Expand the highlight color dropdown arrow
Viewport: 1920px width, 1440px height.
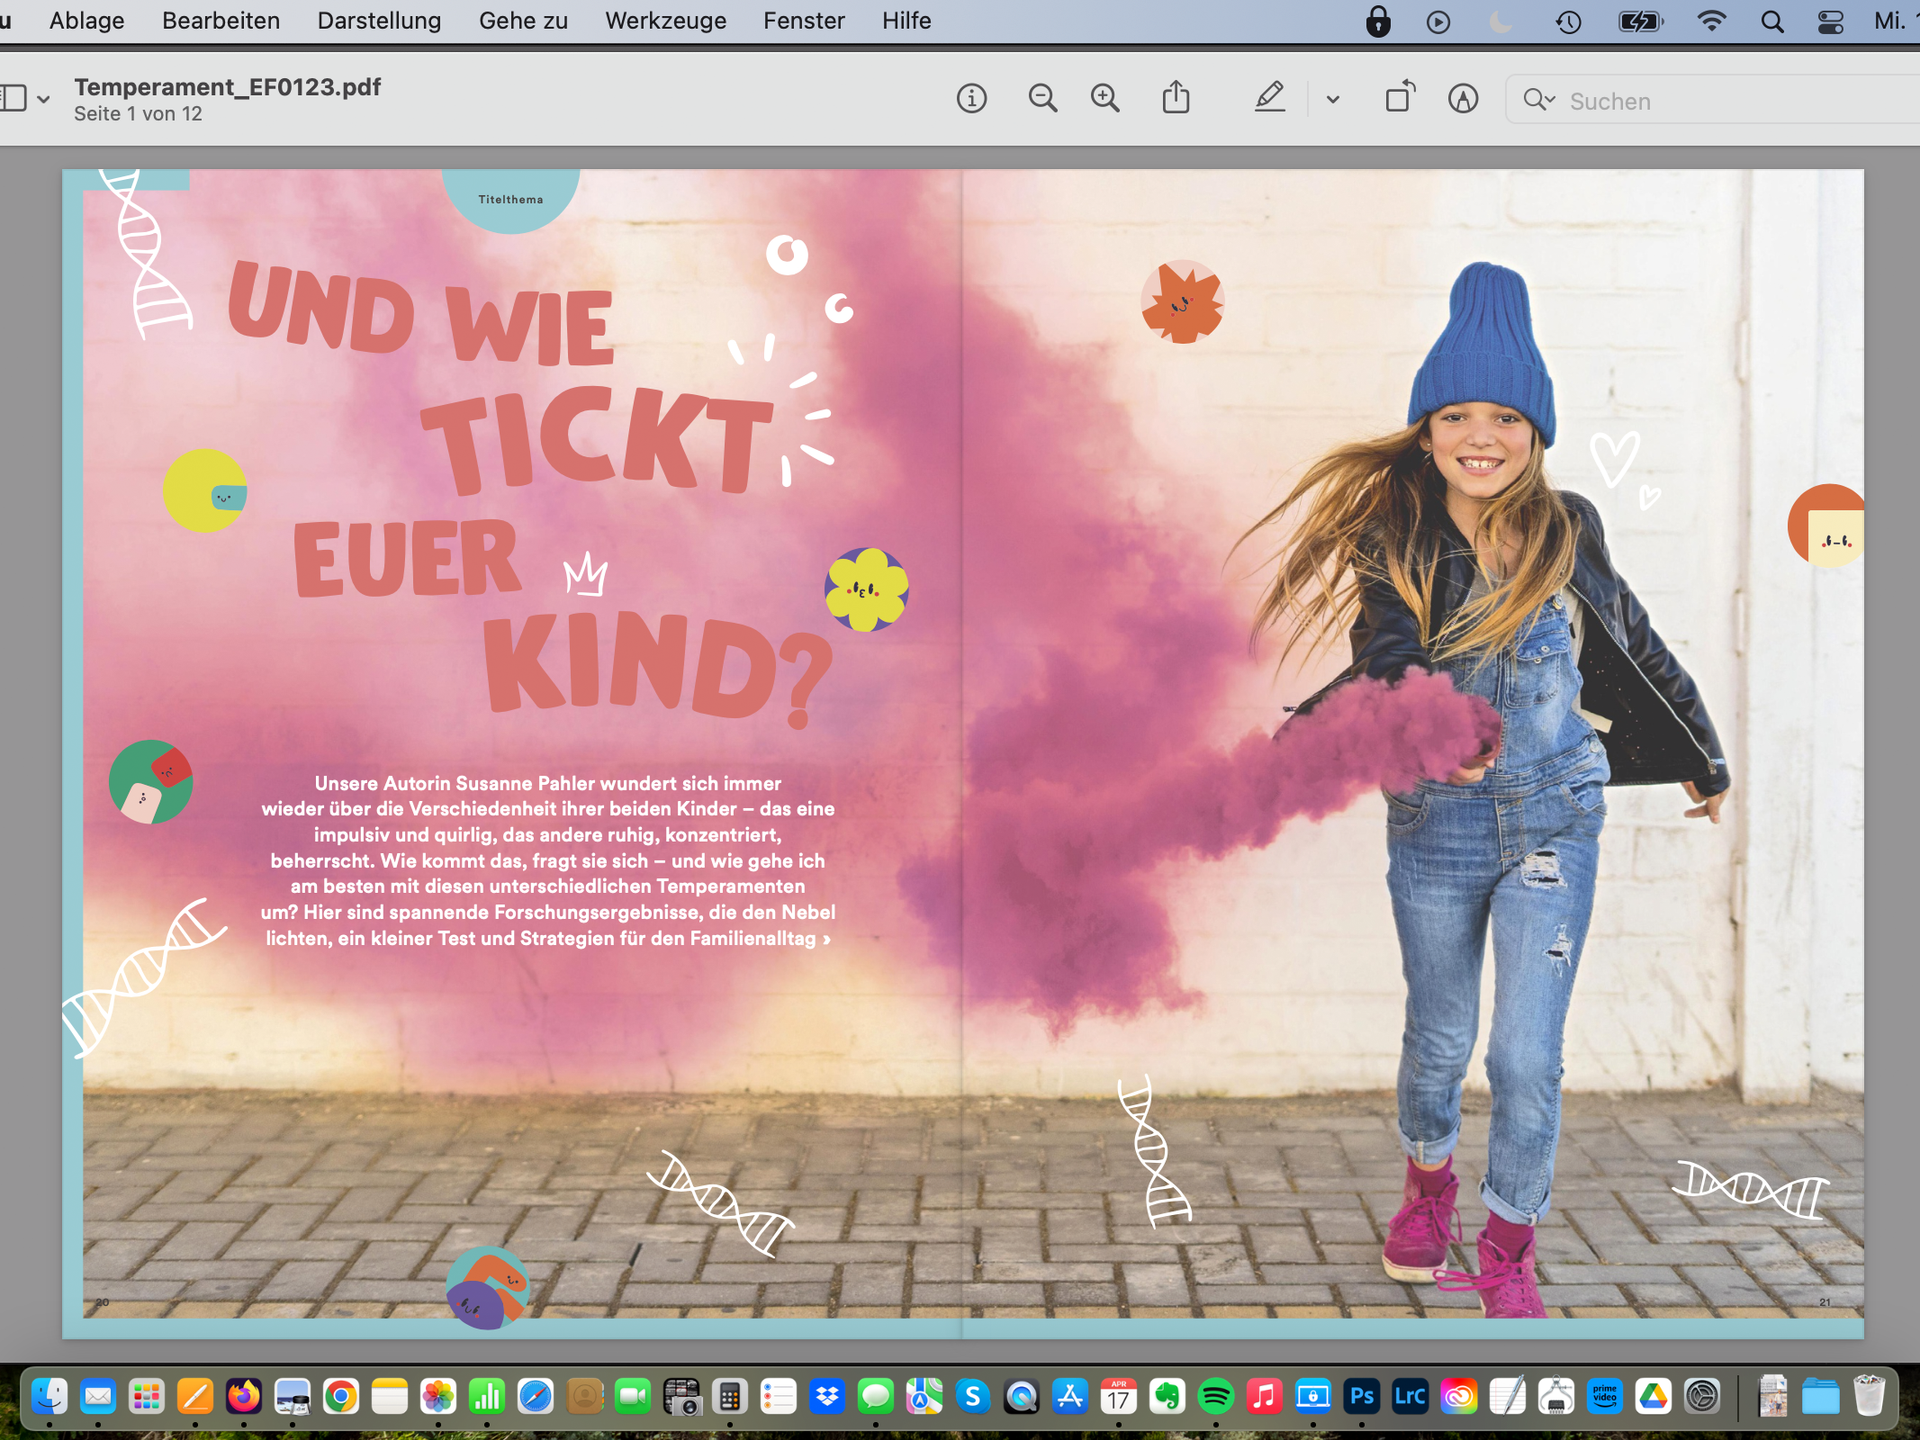[x=1333, y=99]
